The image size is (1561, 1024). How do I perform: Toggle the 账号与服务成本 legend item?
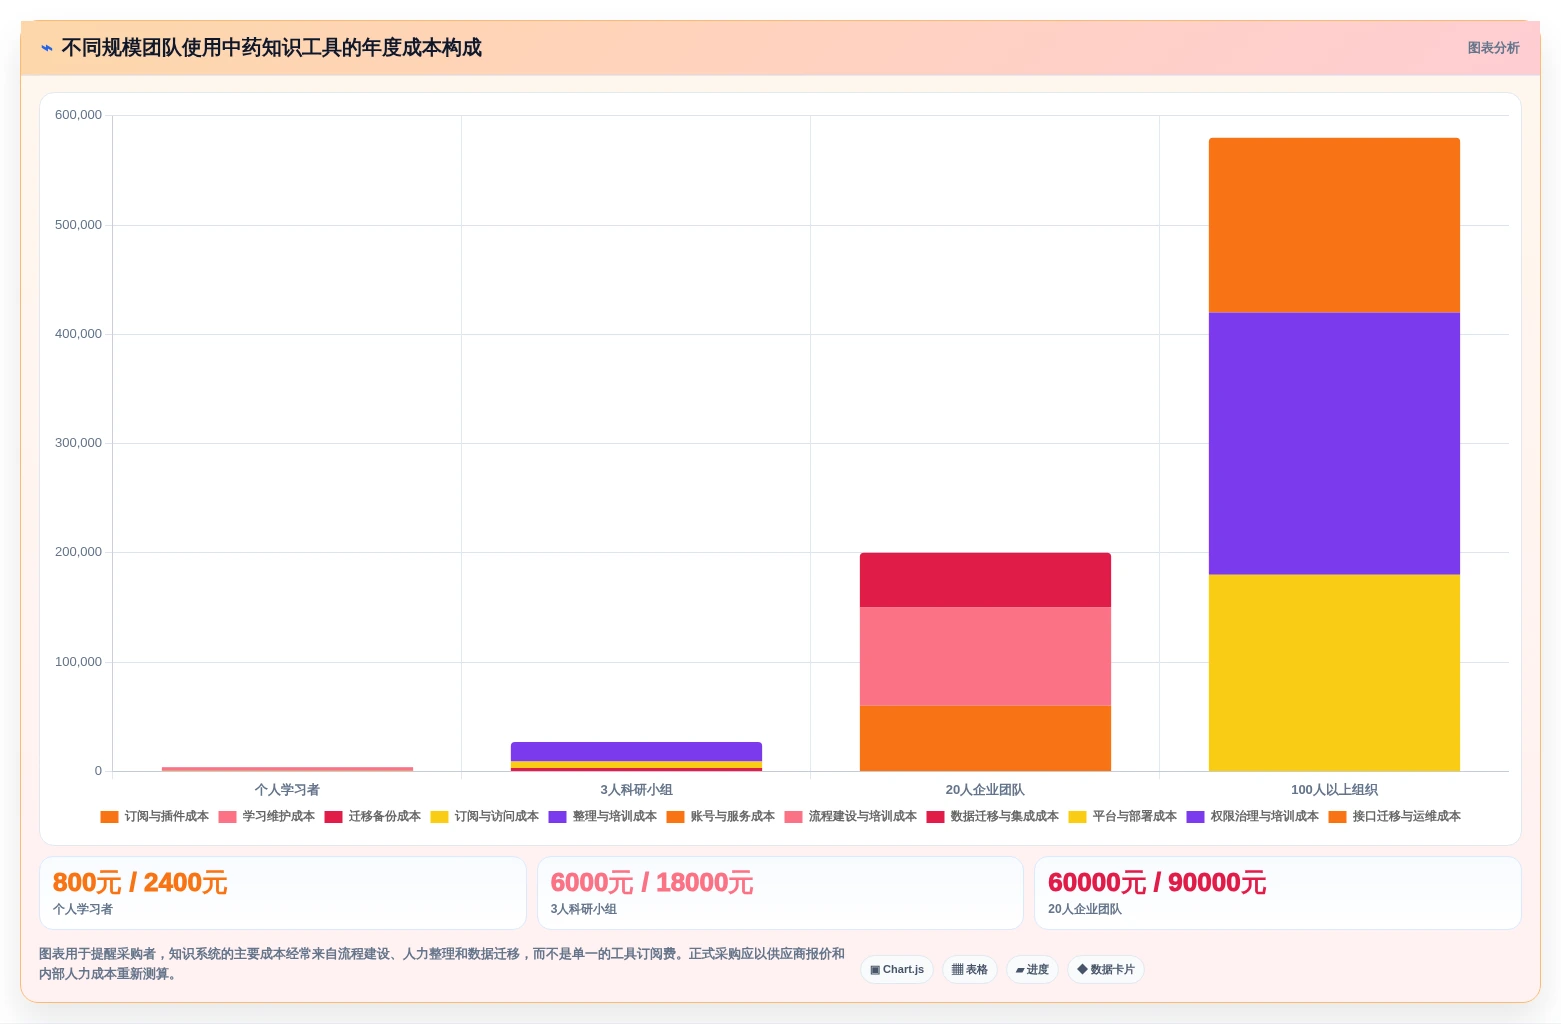721,817
